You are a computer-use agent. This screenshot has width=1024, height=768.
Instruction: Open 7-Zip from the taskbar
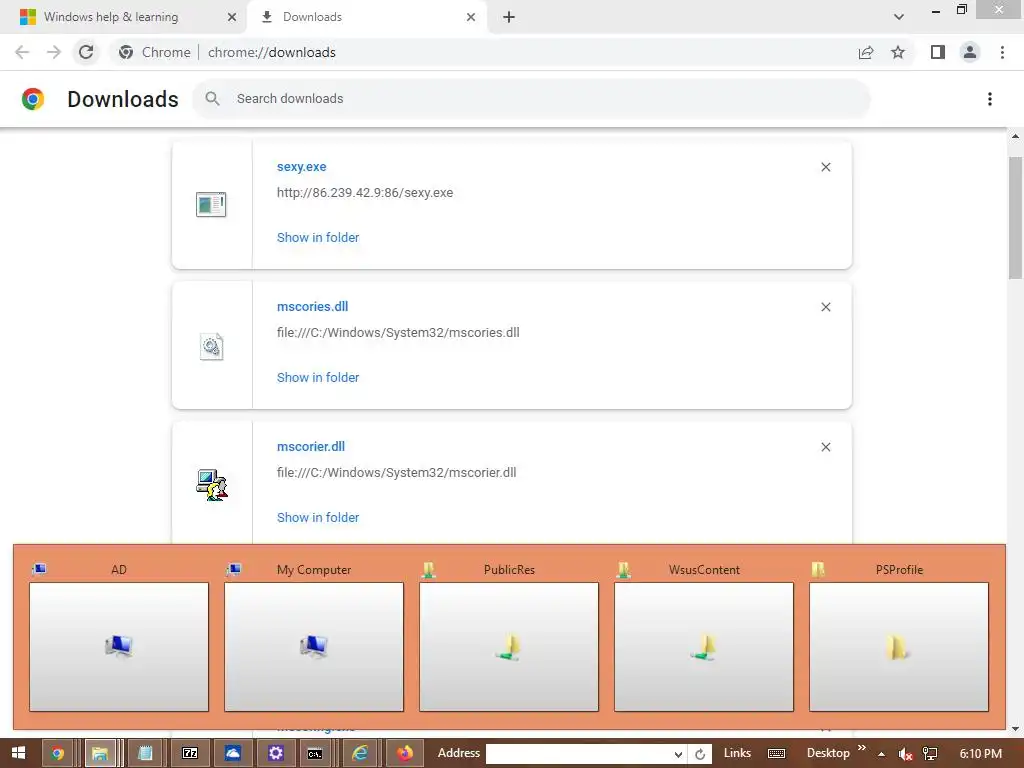click(x=189, y=754)
